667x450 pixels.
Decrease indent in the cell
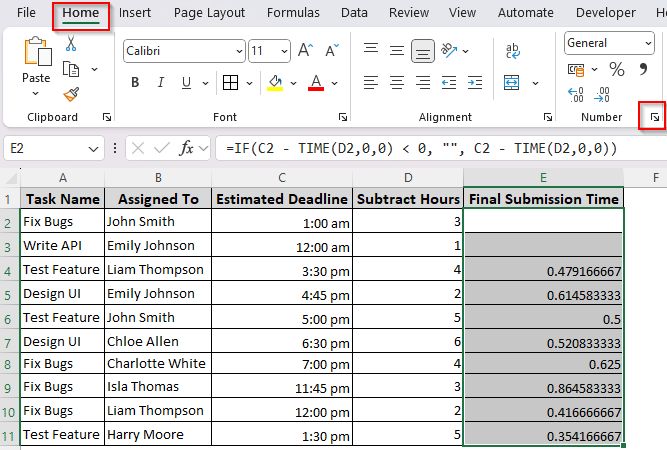point(449,83)
